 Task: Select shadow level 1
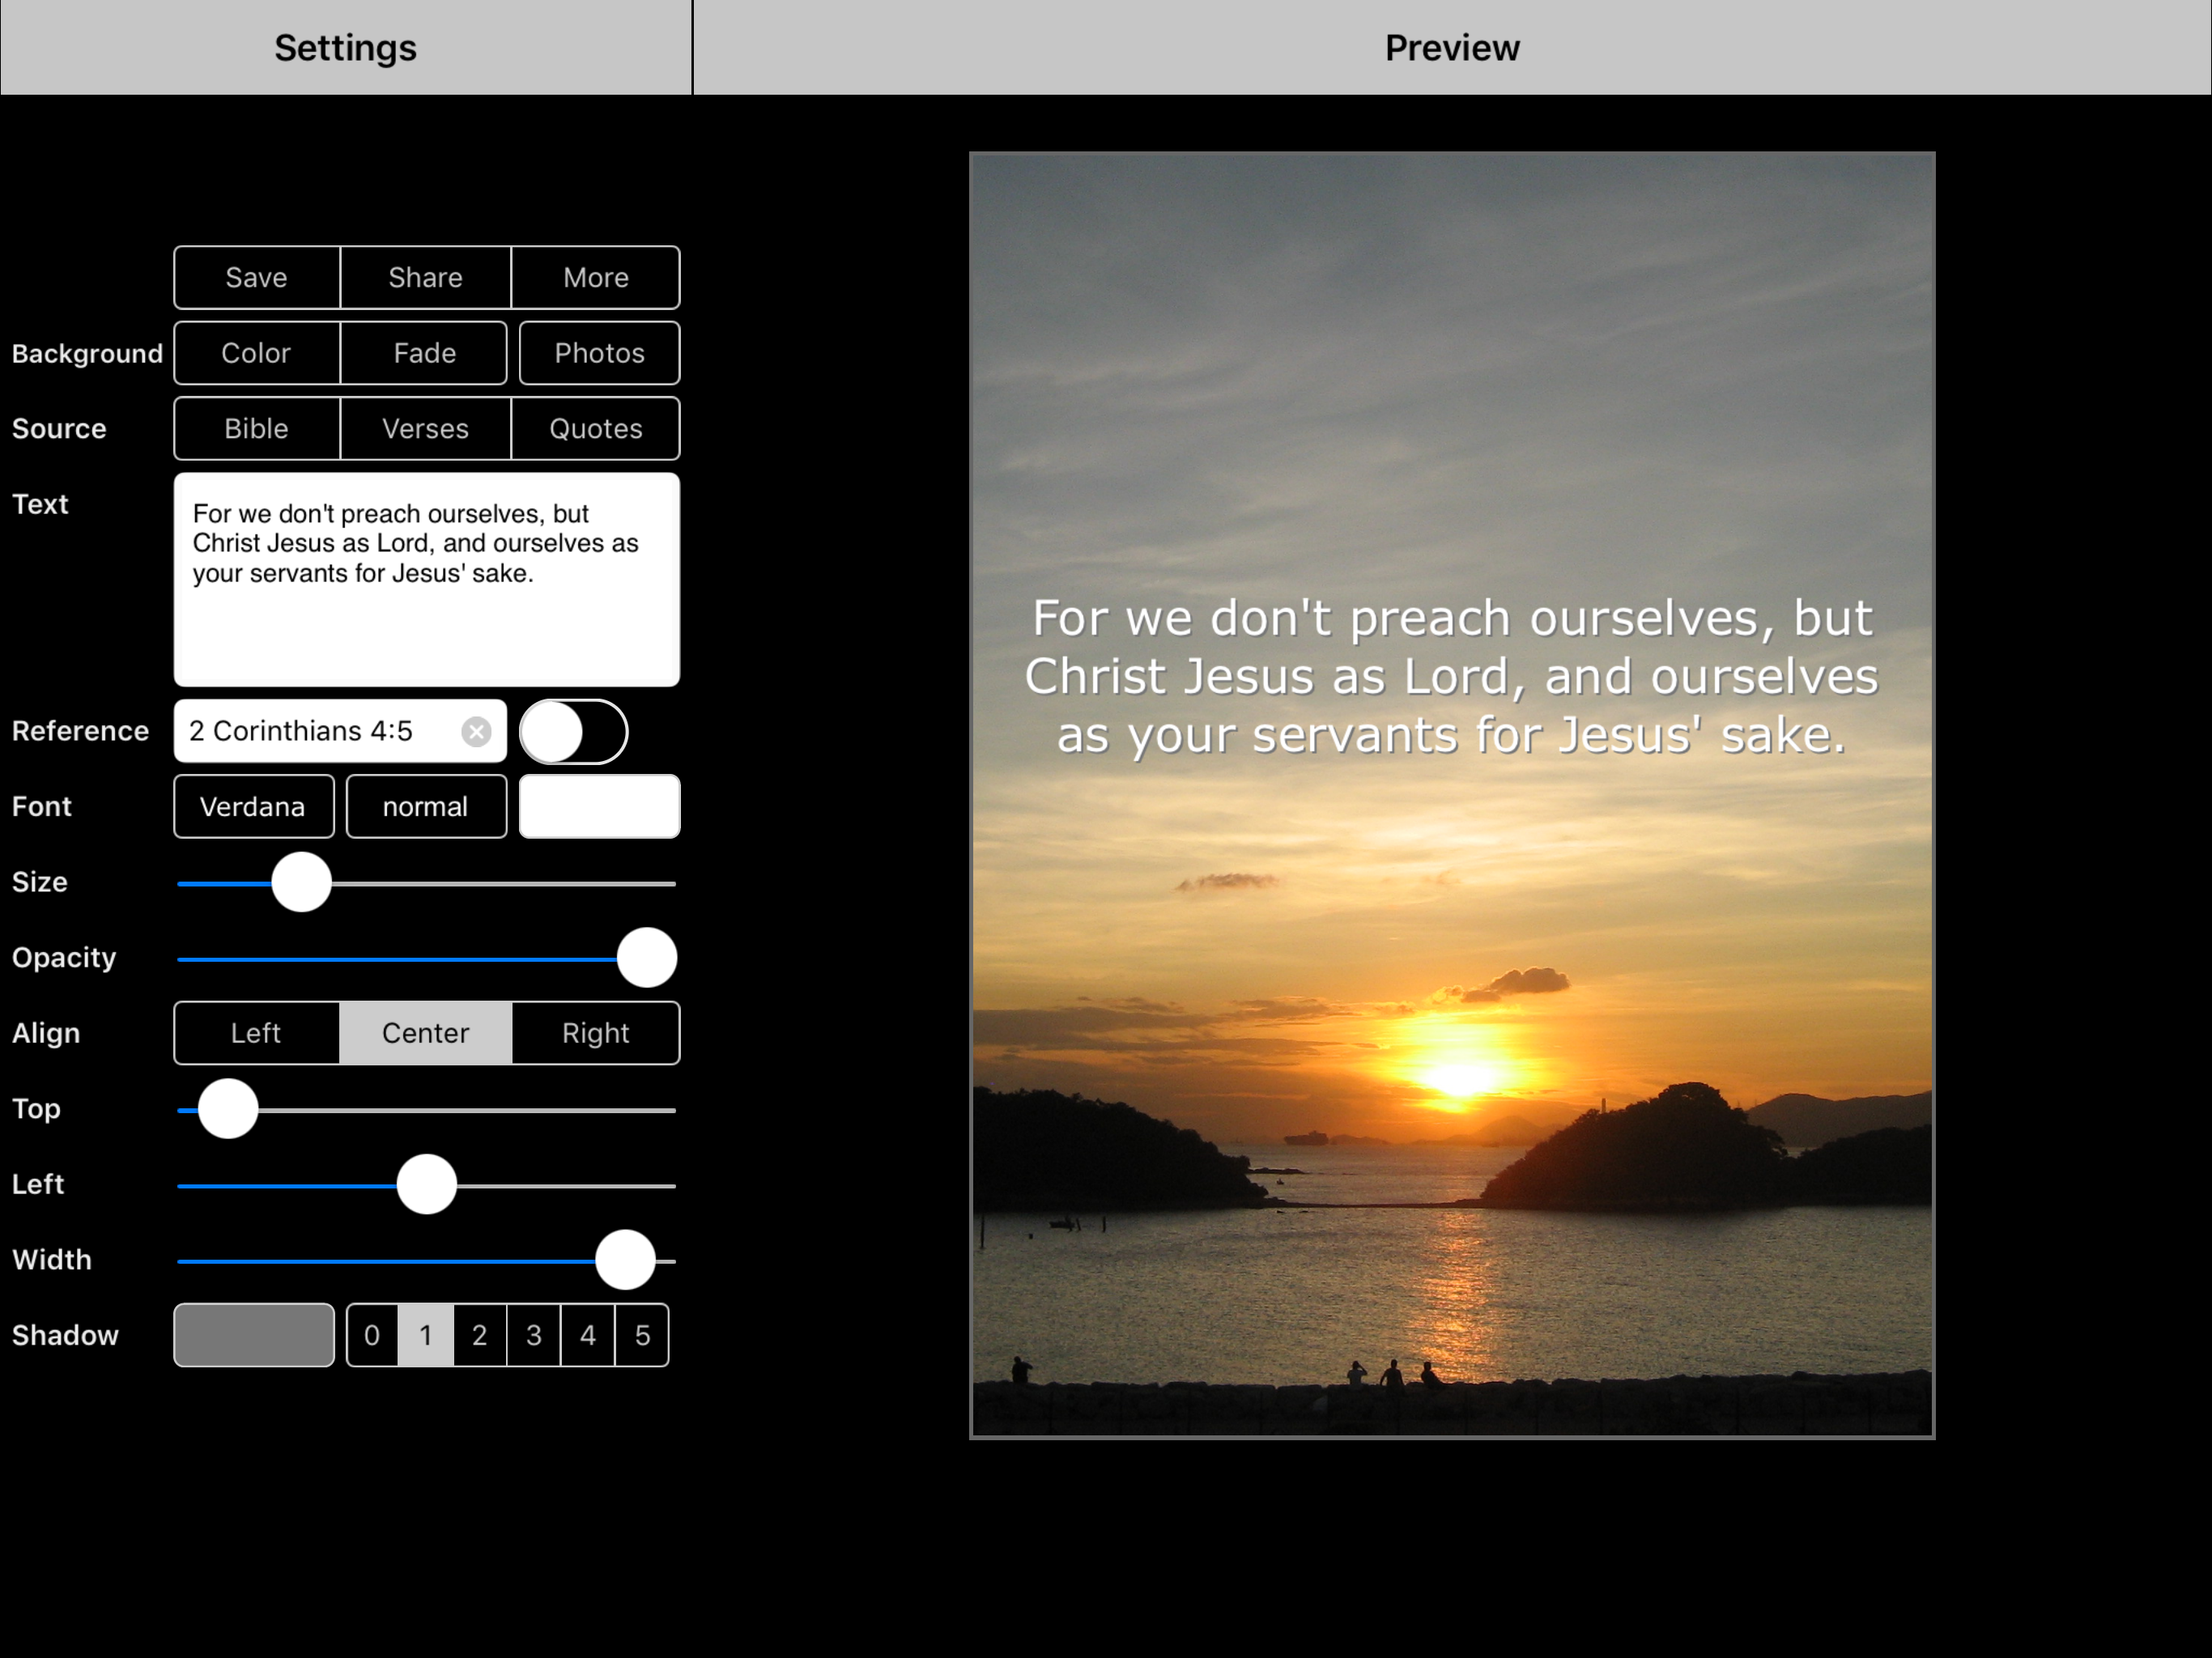(x=426, y=1335)
